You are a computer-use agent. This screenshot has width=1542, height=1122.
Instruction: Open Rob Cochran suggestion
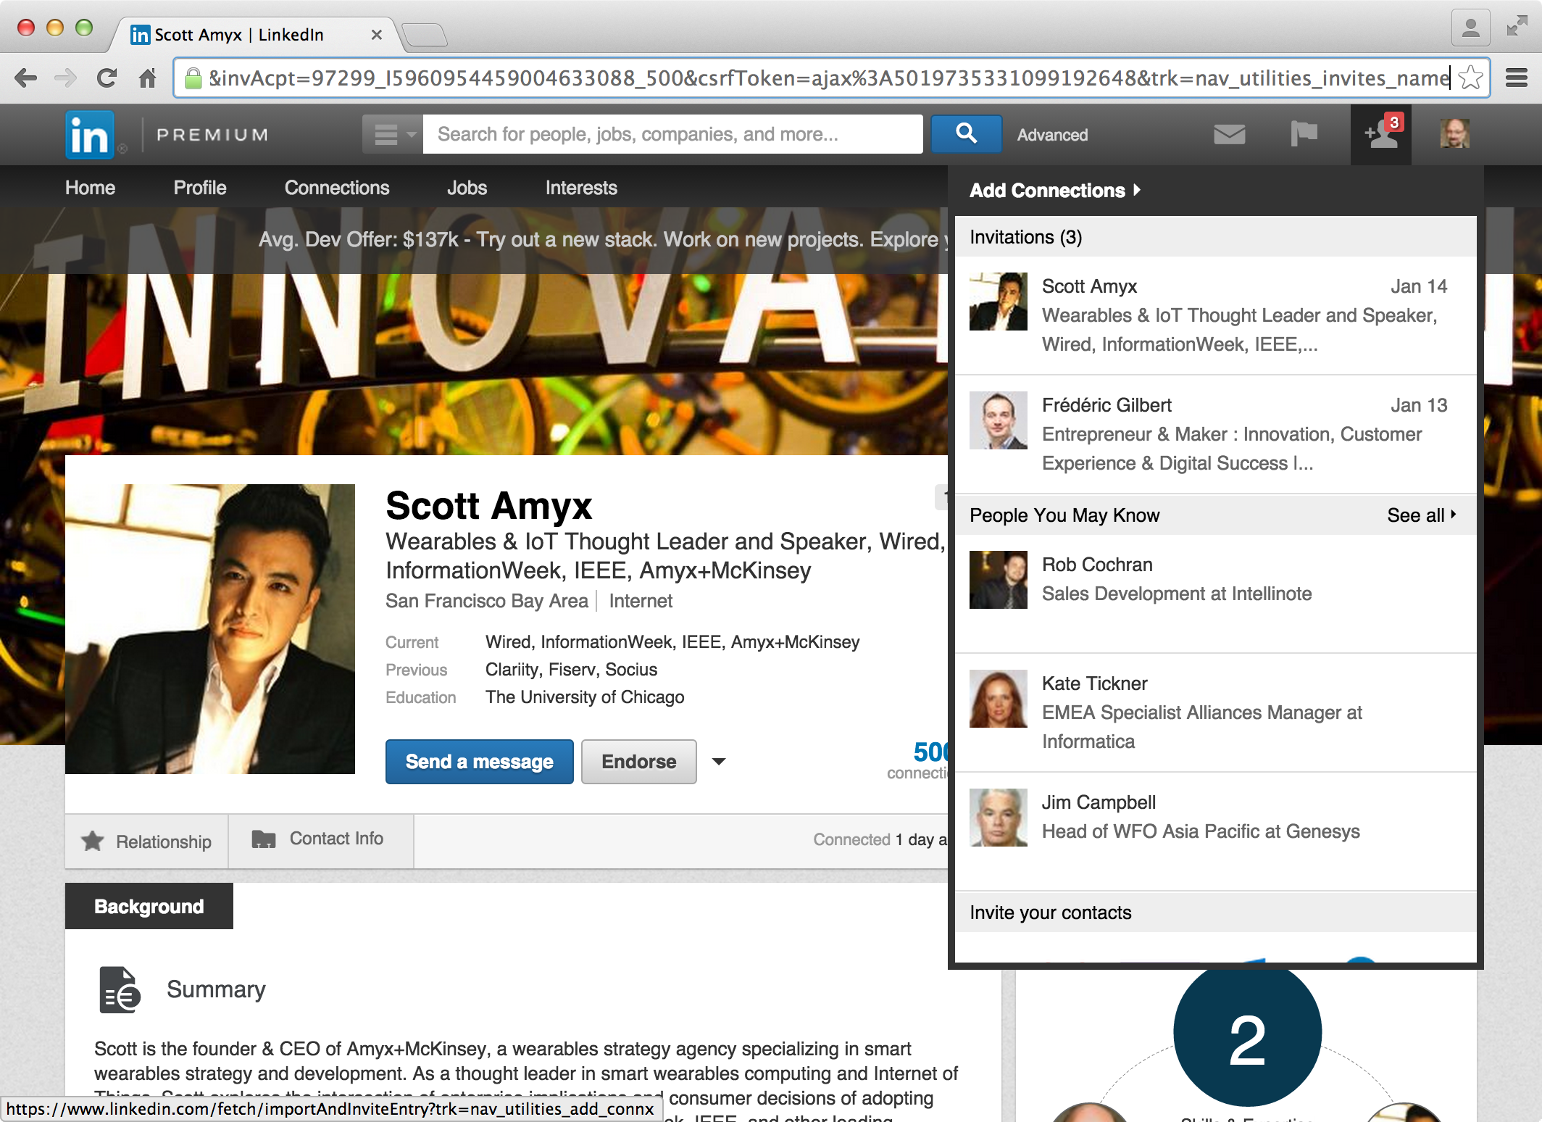click(x=1216, y=593)
